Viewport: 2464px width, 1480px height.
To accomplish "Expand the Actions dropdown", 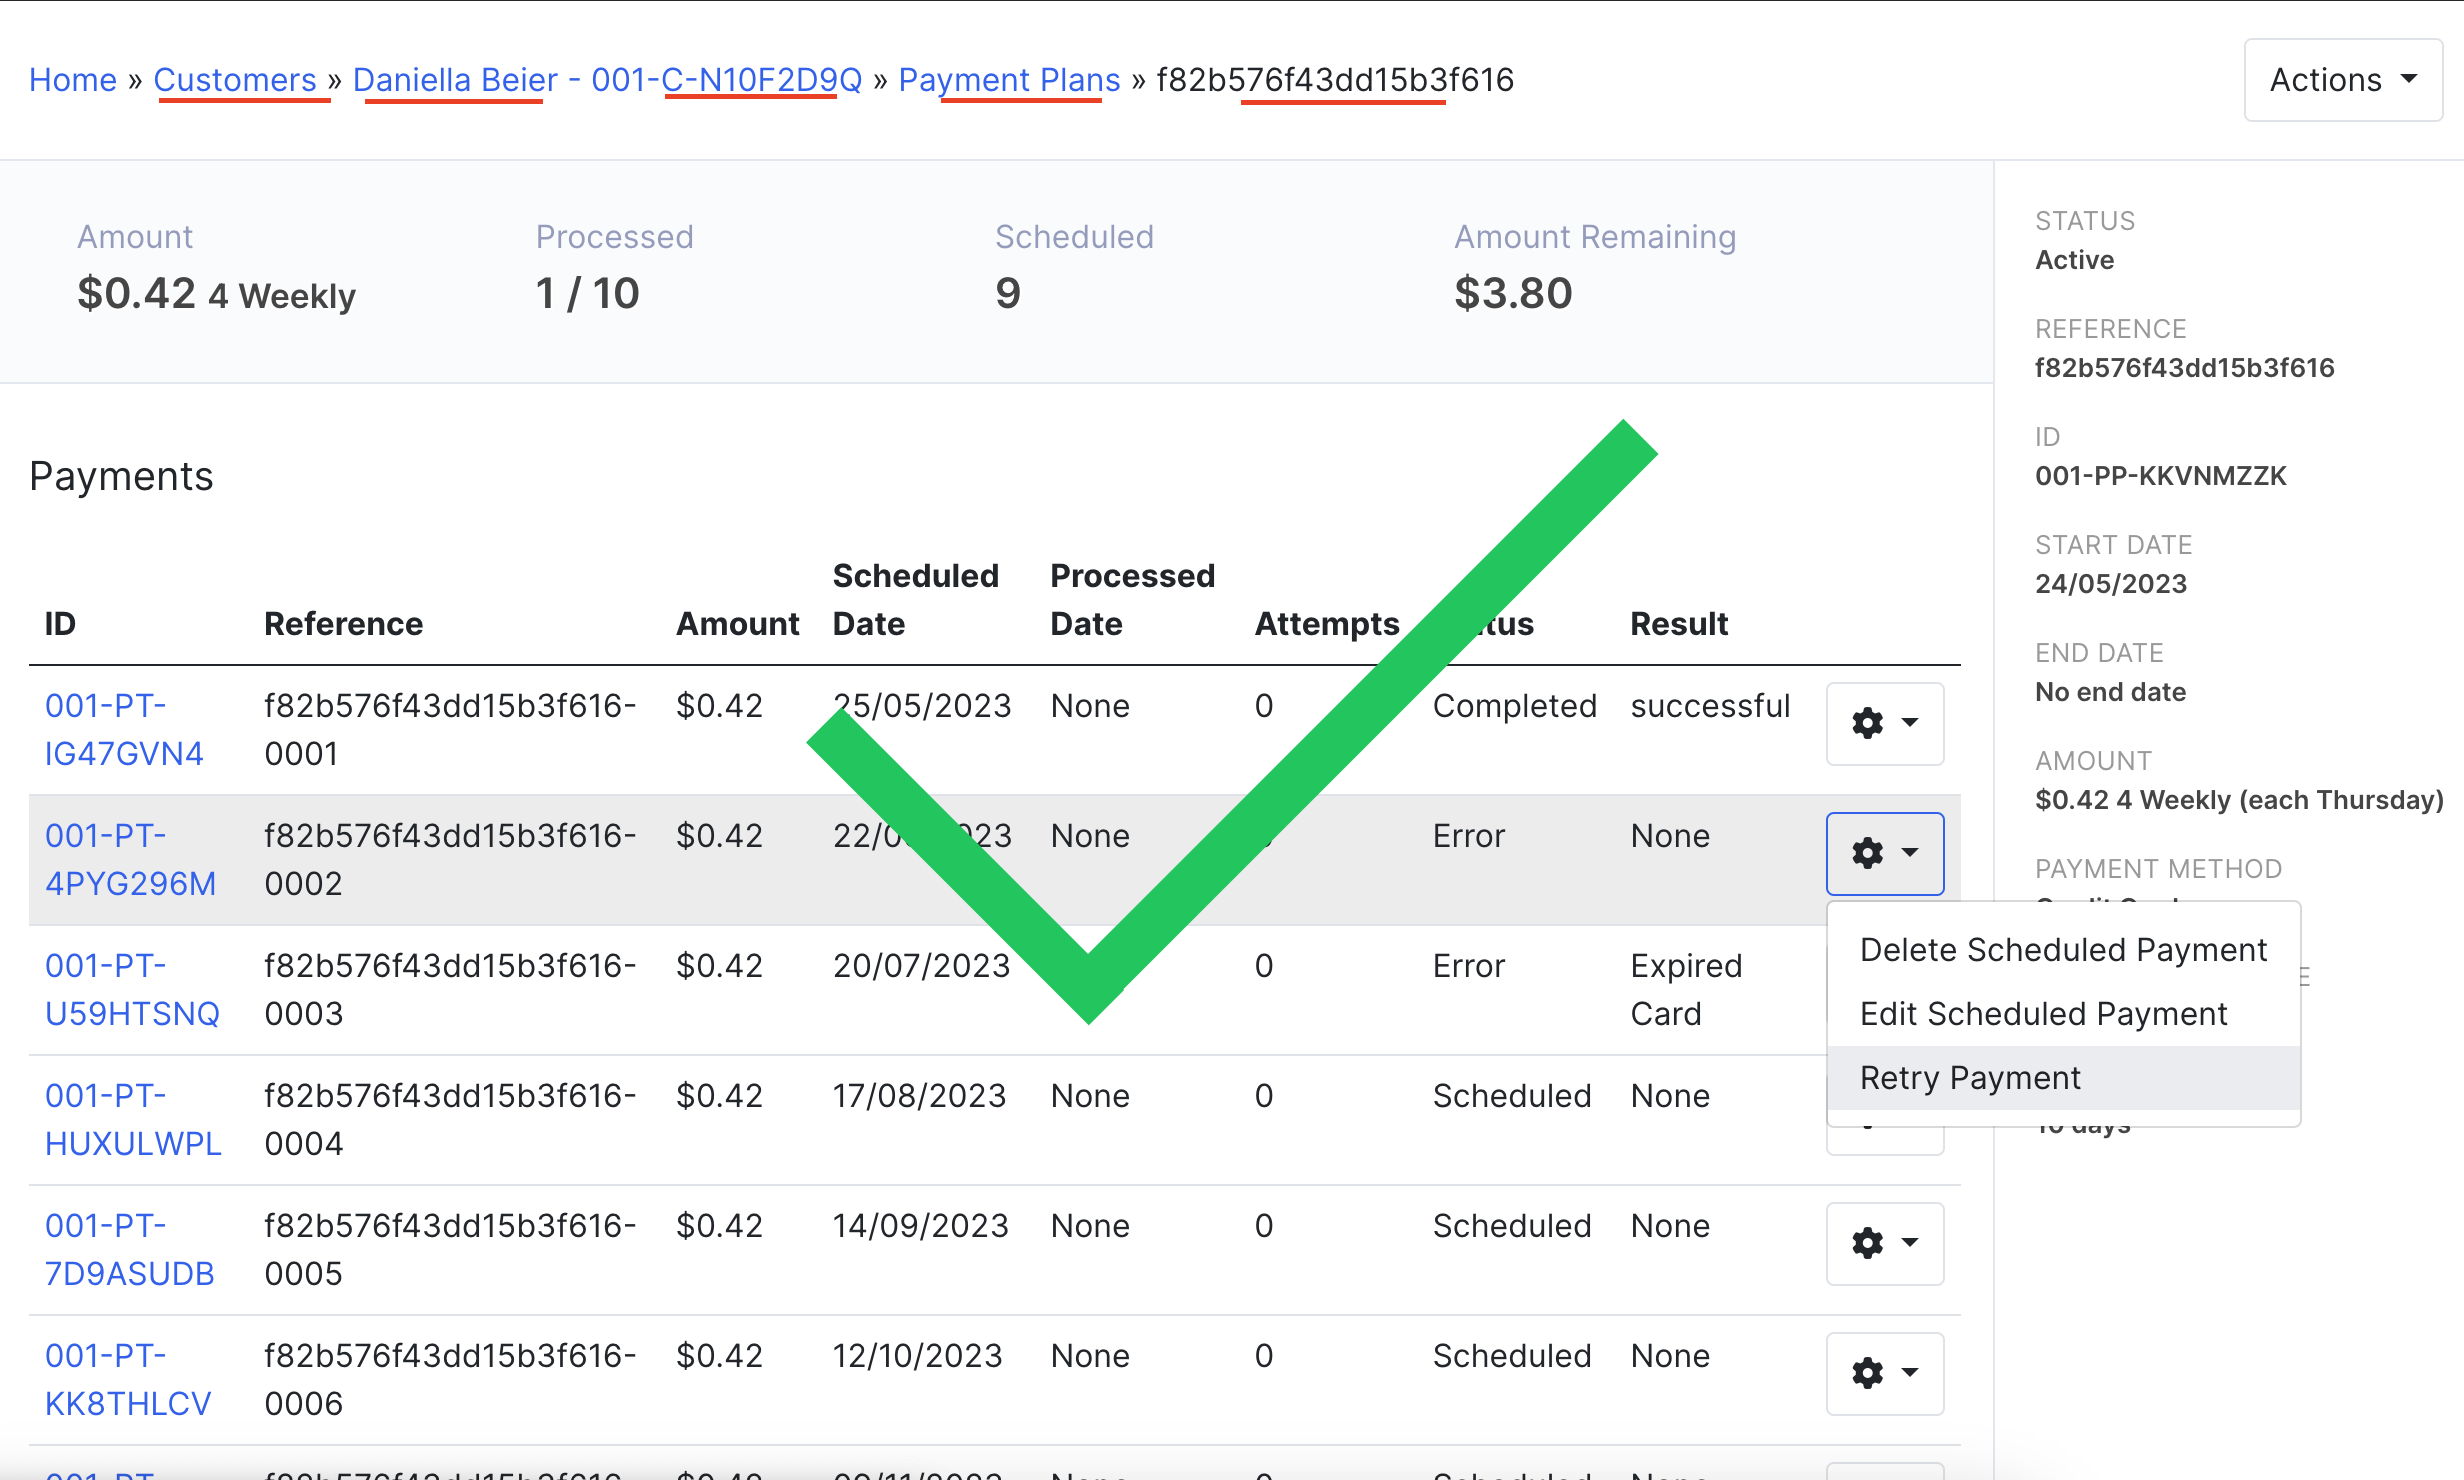I will [x=2342, y=80].
